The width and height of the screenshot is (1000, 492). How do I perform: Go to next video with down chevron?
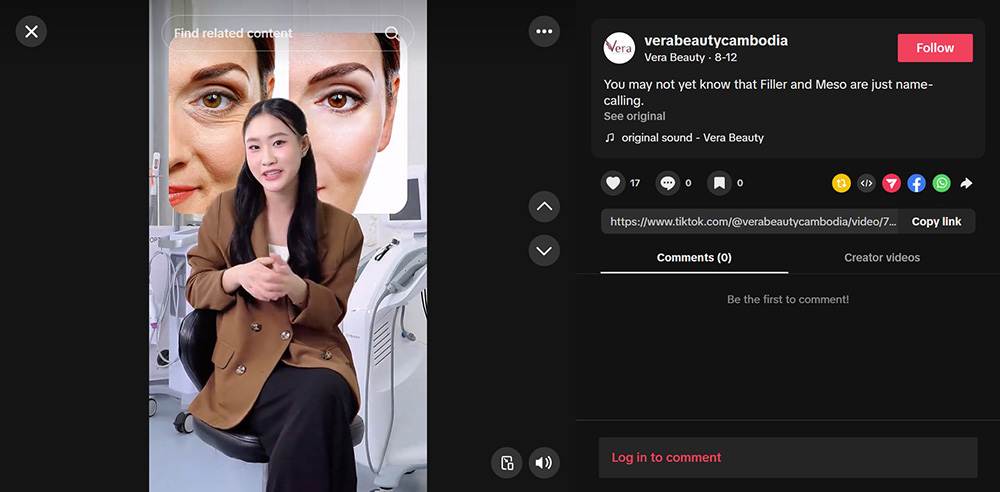(544, 250)
